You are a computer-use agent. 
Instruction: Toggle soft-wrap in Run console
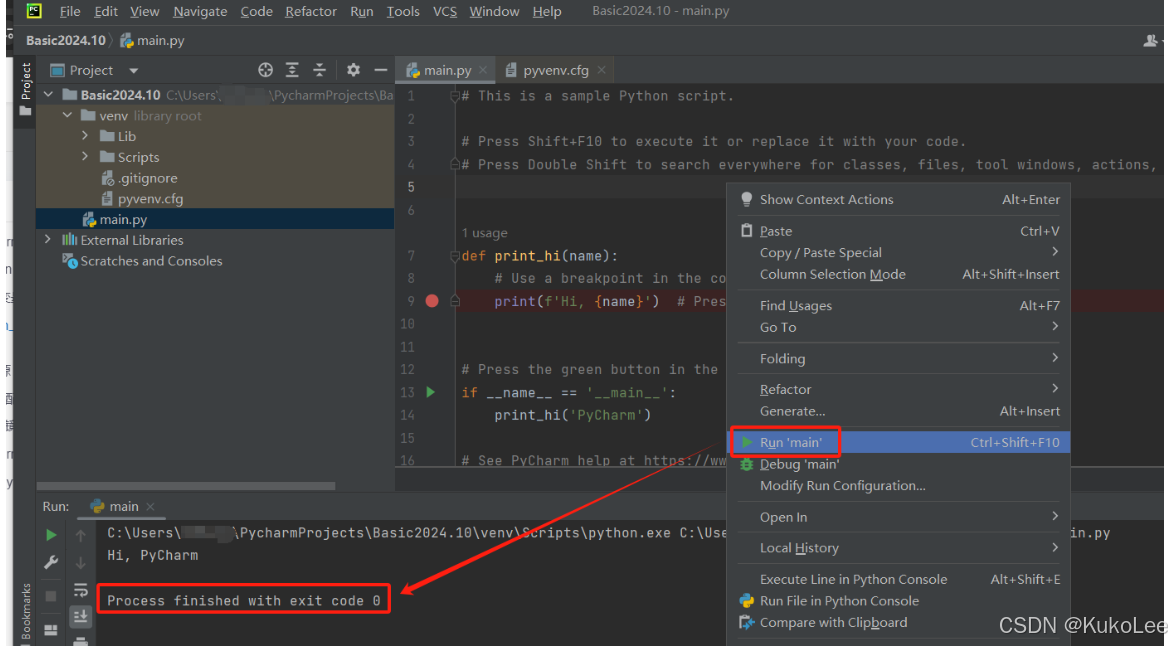tap(81, 590)
